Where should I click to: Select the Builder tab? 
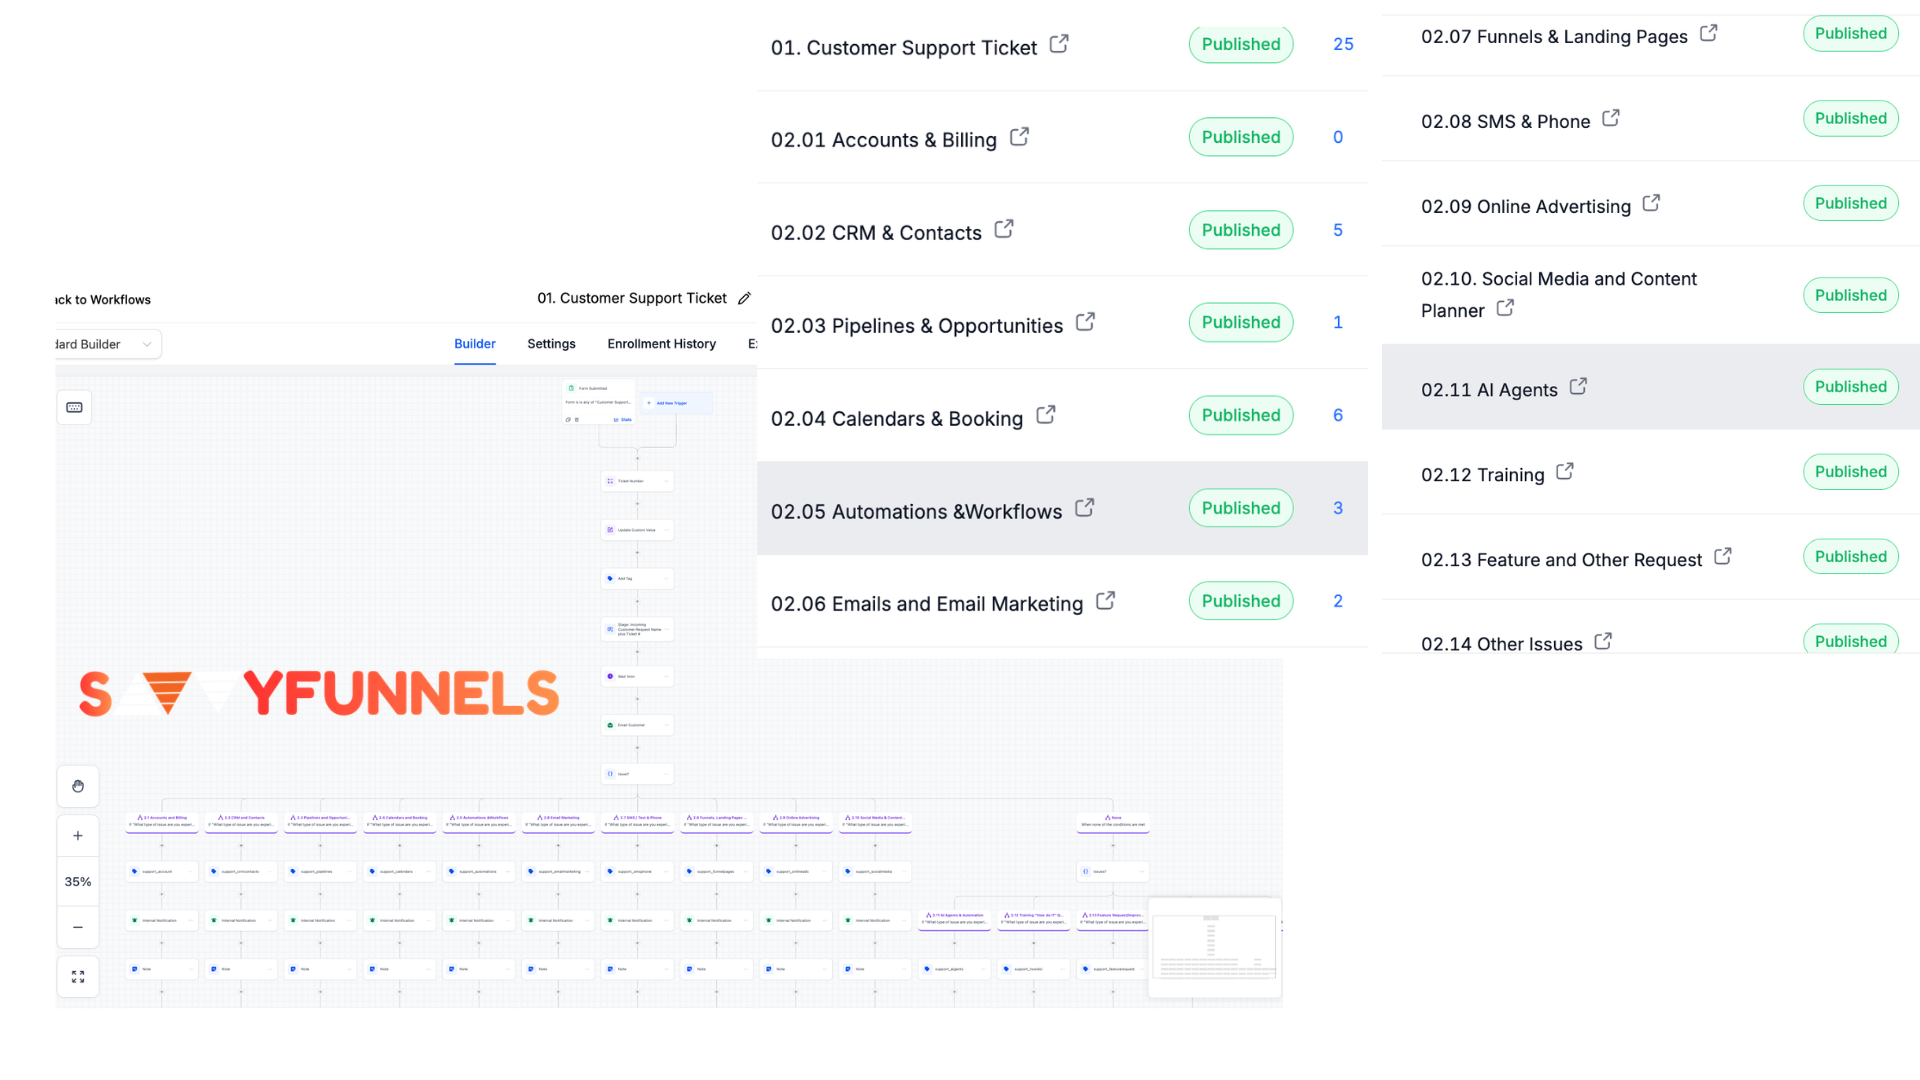point(474,344)
